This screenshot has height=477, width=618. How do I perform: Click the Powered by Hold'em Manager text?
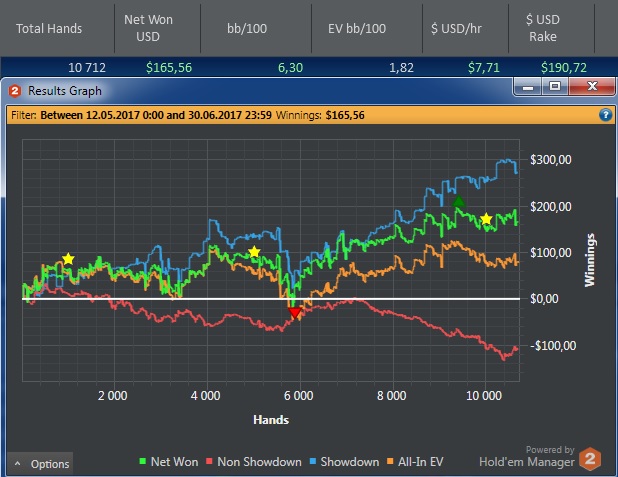click(527, 456)
